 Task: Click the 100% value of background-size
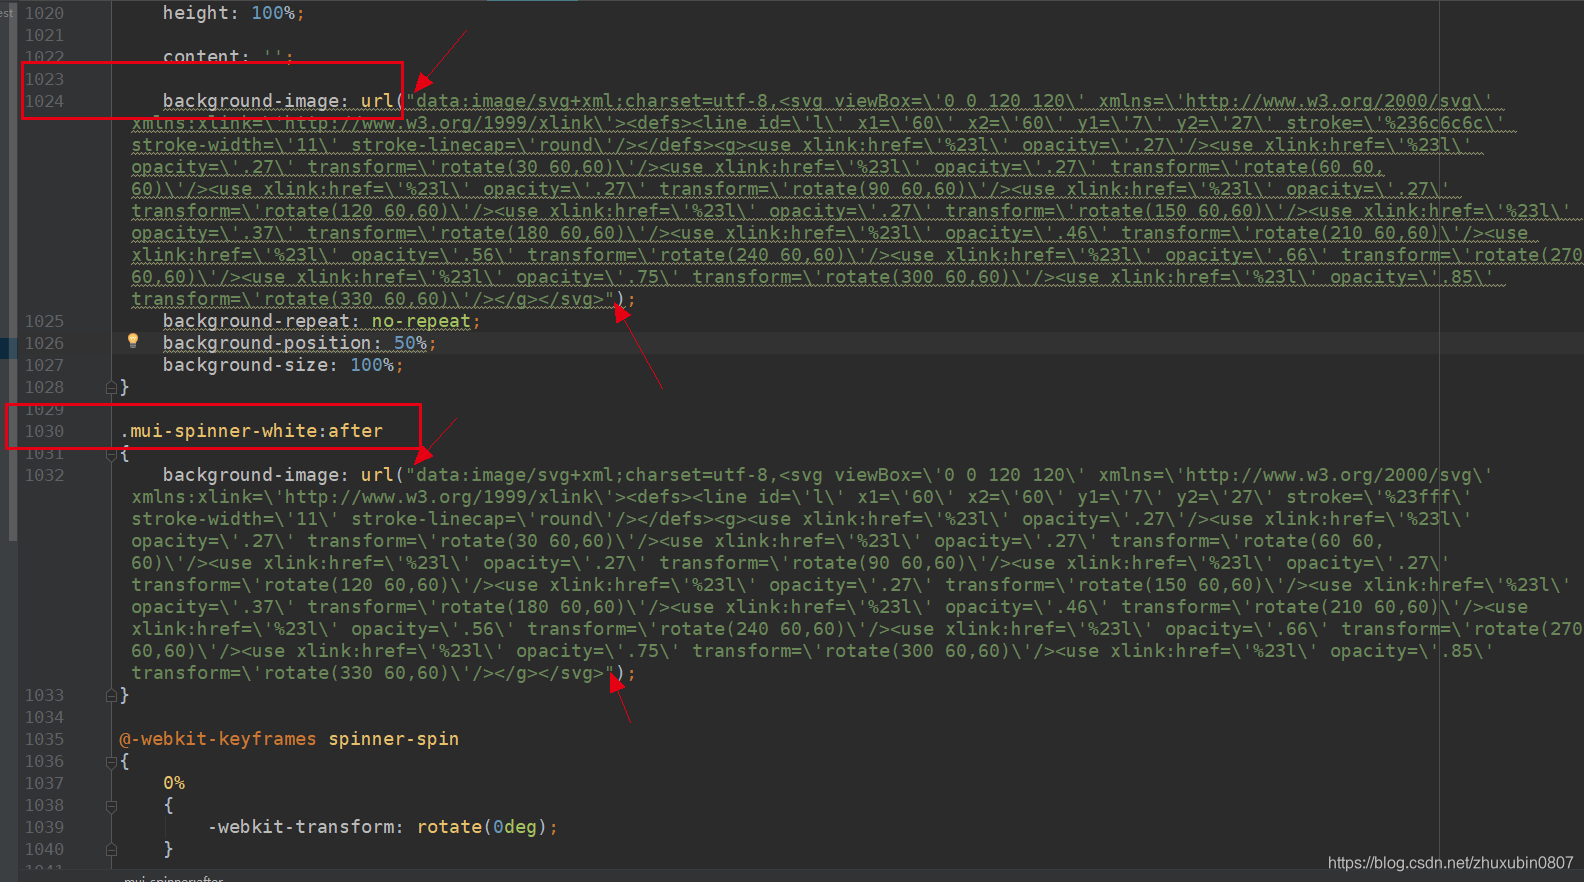(x=372, y=365)
